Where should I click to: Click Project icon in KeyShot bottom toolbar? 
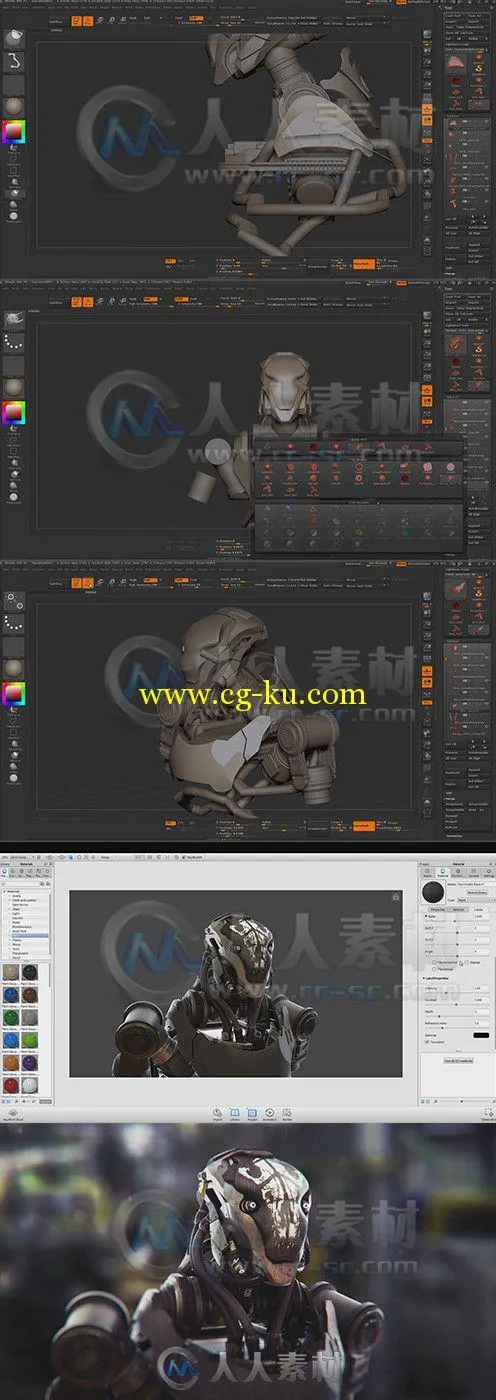[x=252, y=1112]
